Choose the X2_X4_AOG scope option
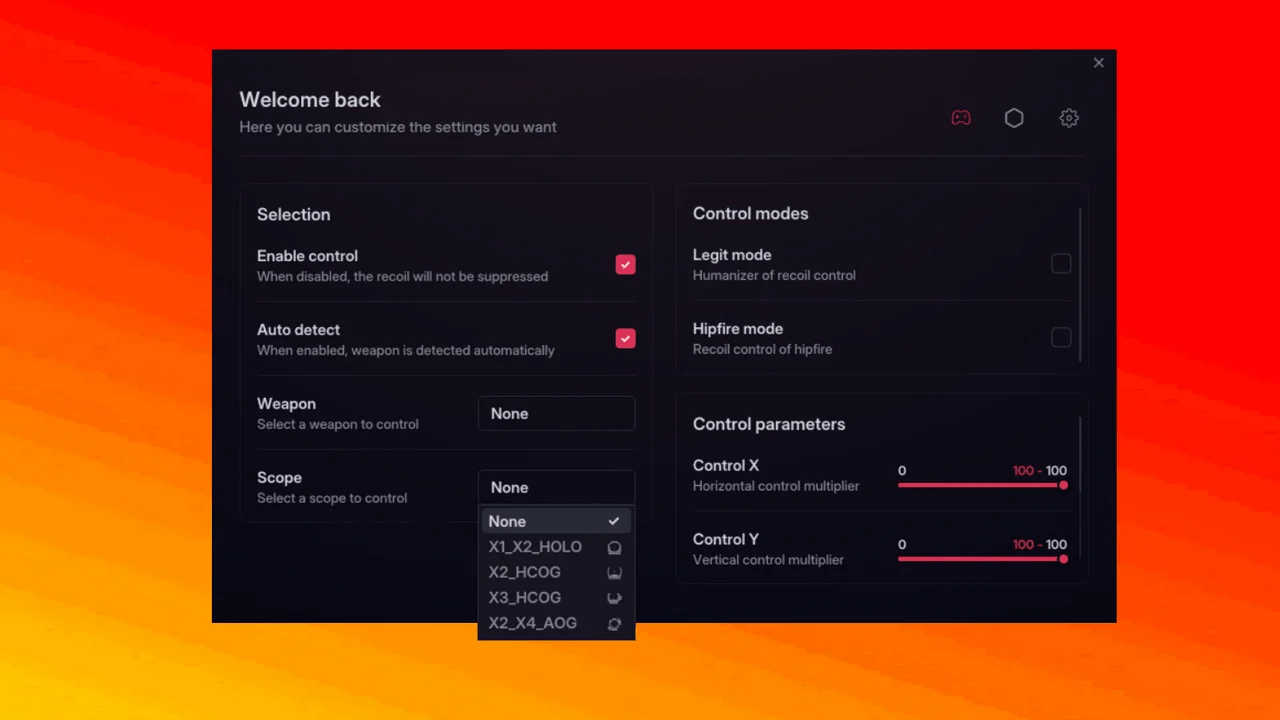The image size is (1280, 720). coord(533,623)
